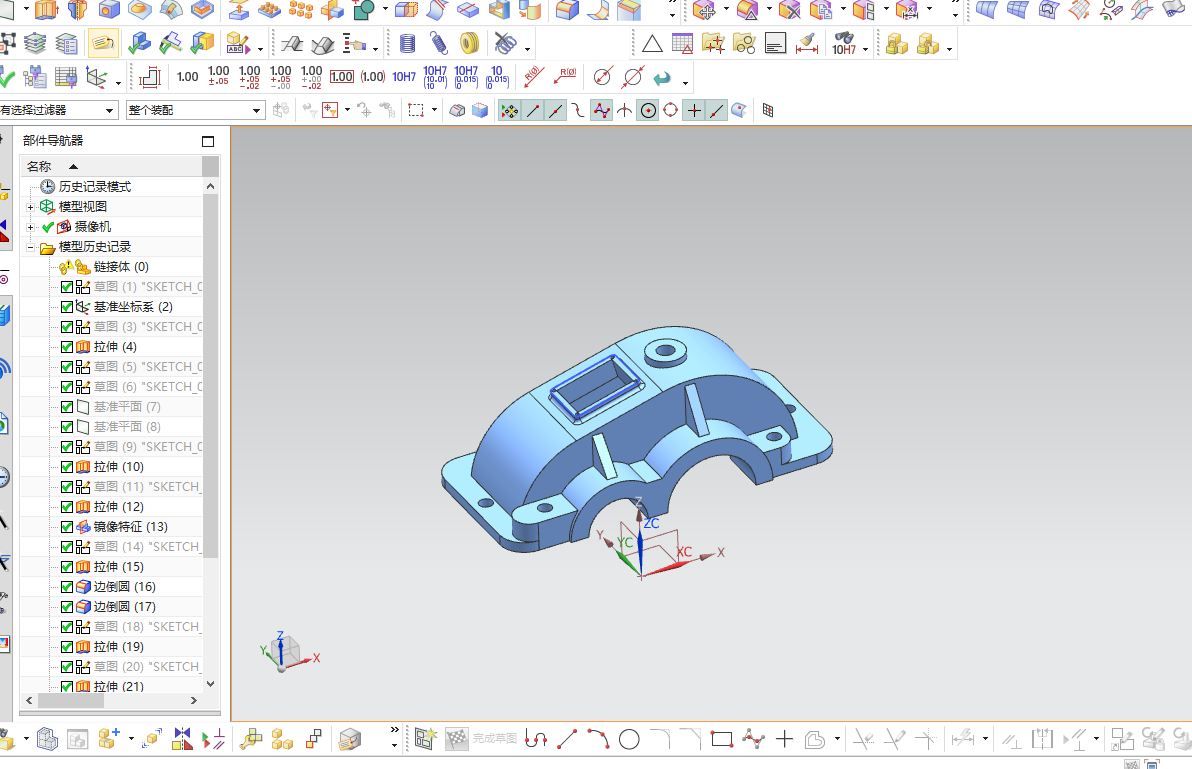Screen dimensions: 1192x769
Task: Toggle checkbox for 基准平面 (7)
Action: [x=67, y=407]
